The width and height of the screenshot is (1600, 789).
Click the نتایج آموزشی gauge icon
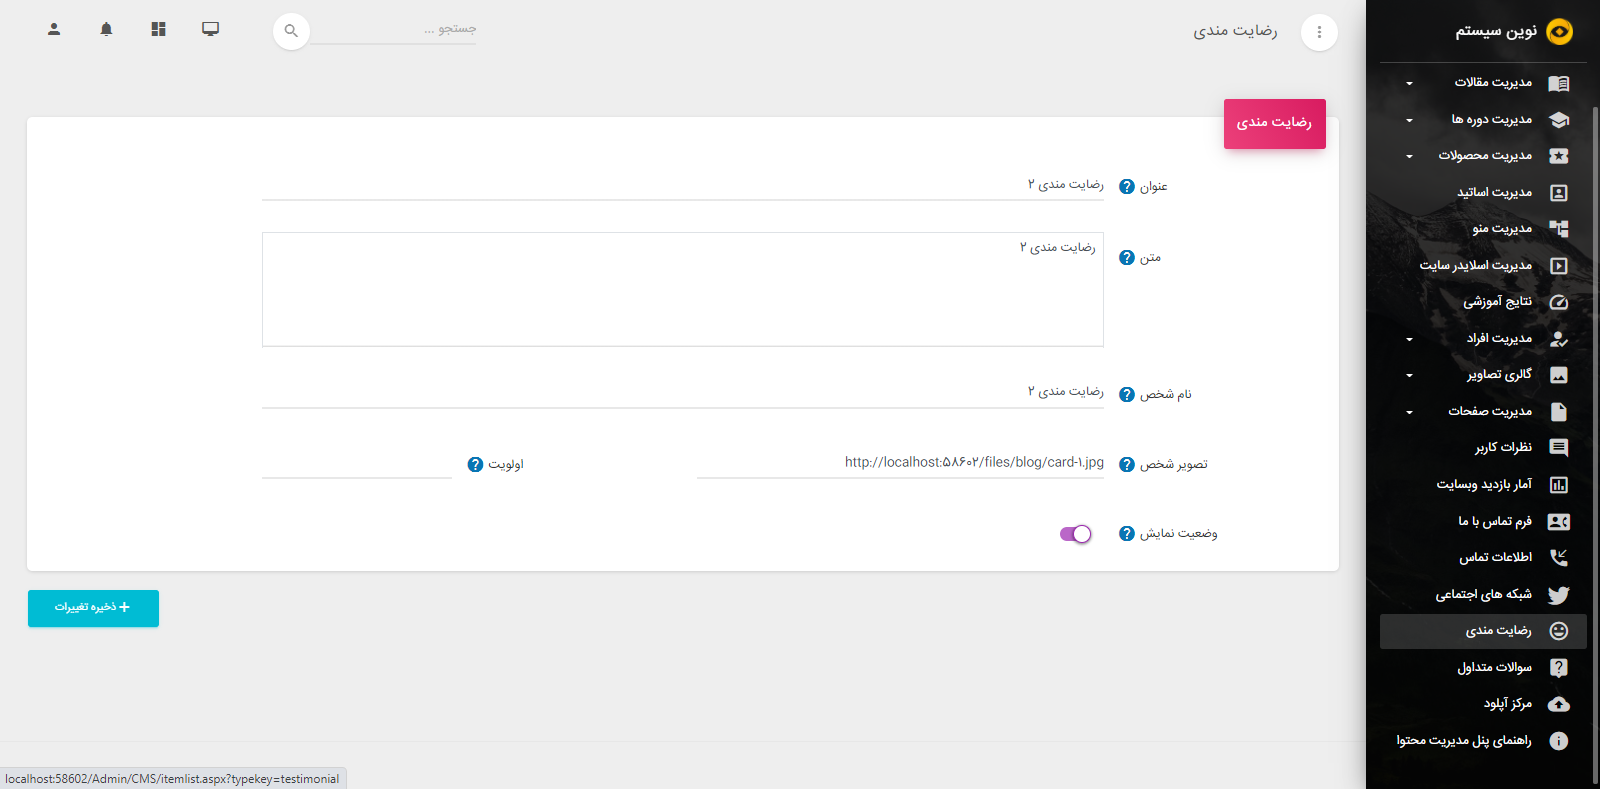1558,302
